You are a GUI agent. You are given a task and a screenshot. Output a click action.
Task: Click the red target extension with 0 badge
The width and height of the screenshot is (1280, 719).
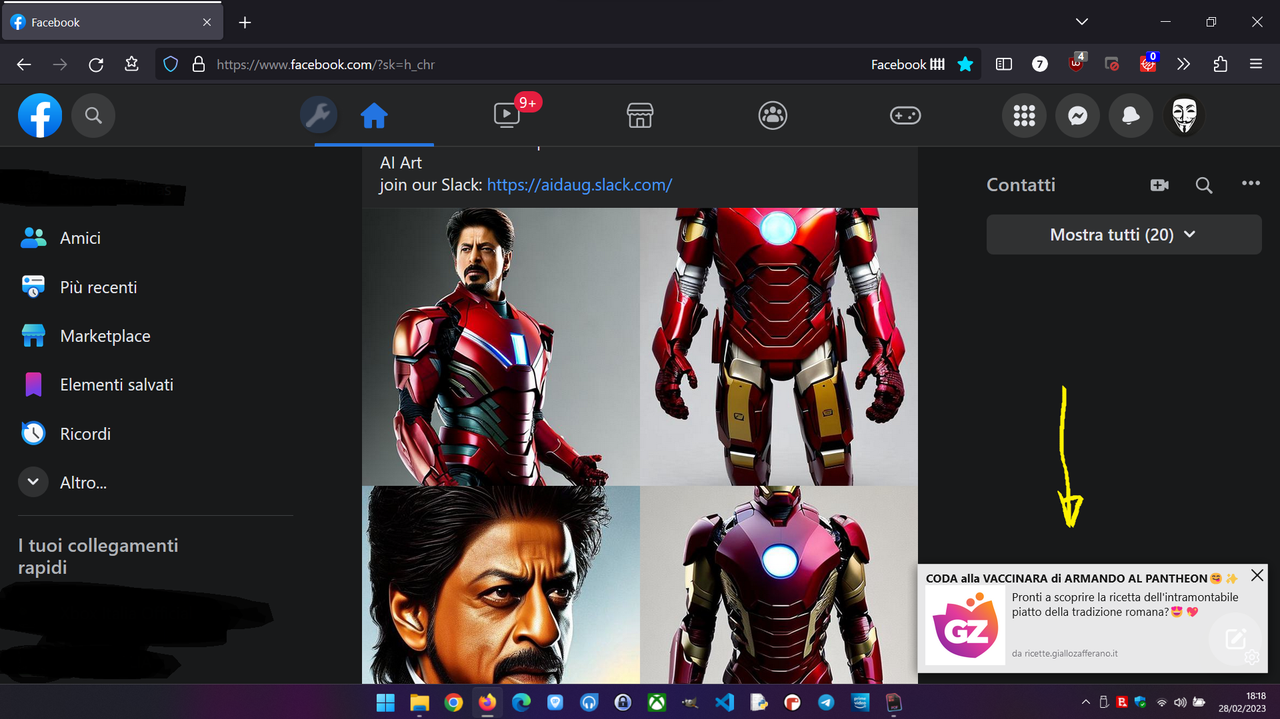pyautogui.click(x=1148, y=63)
